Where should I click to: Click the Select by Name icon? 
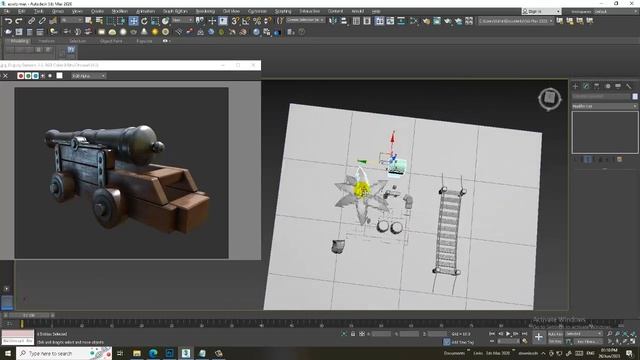coord(99,21)
